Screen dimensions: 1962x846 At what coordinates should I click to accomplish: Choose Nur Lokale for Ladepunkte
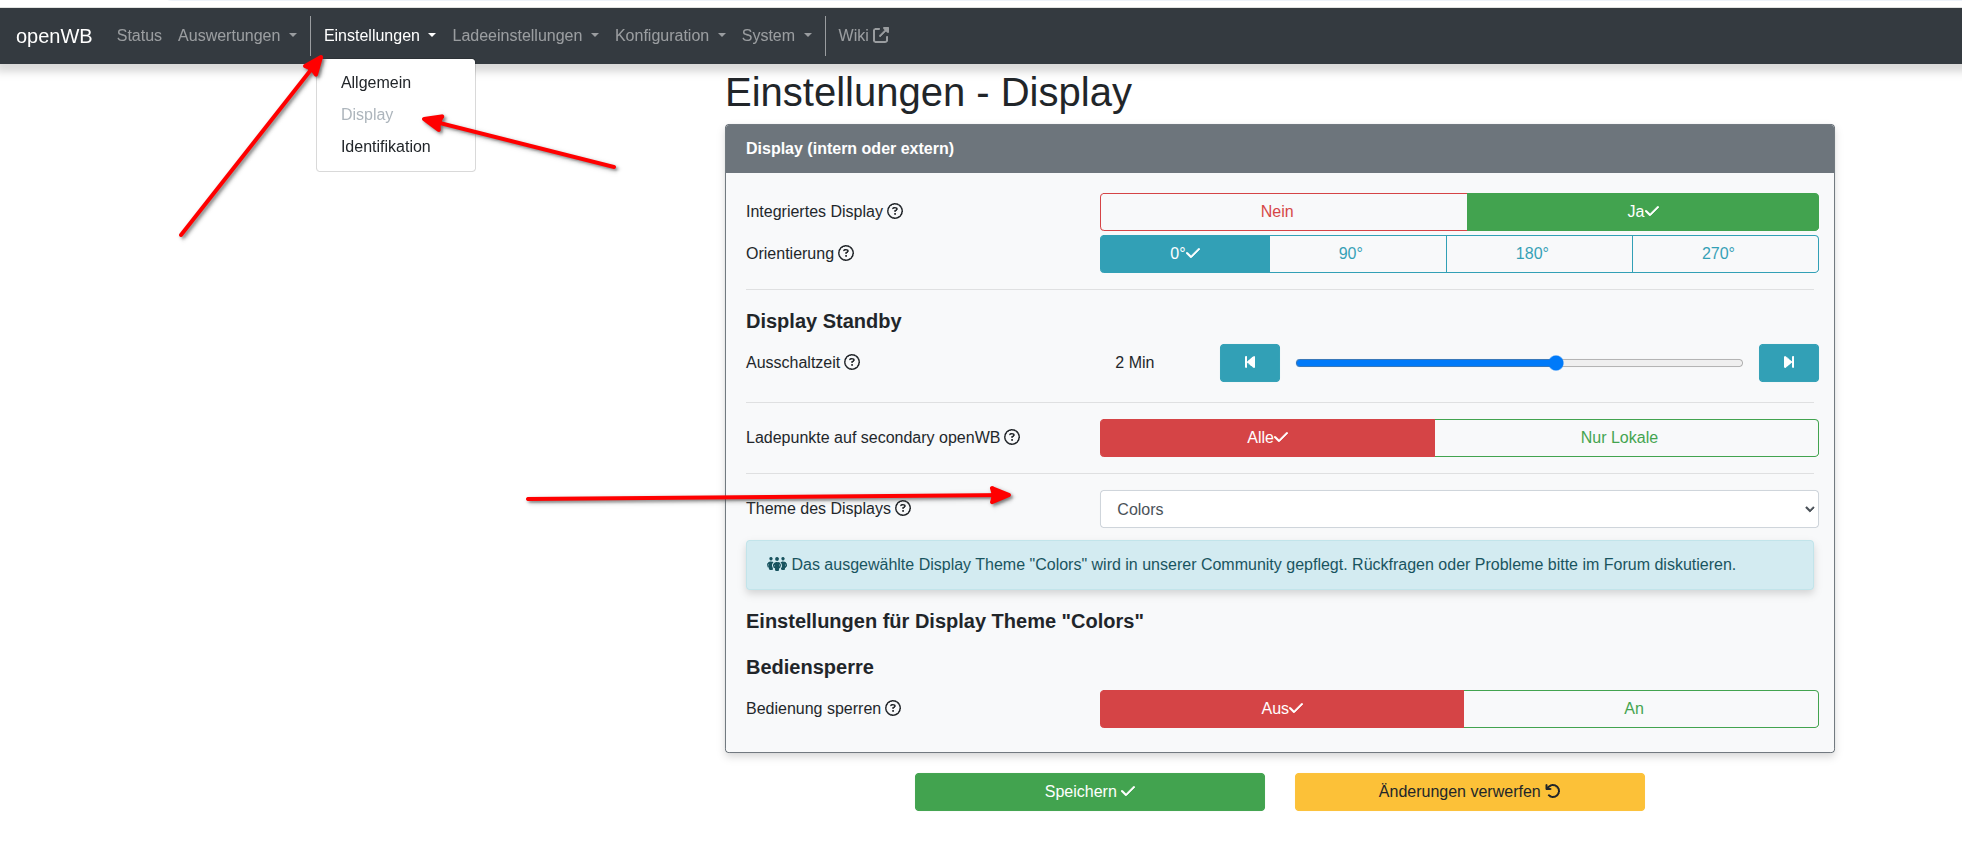(x=1627, y=438)
